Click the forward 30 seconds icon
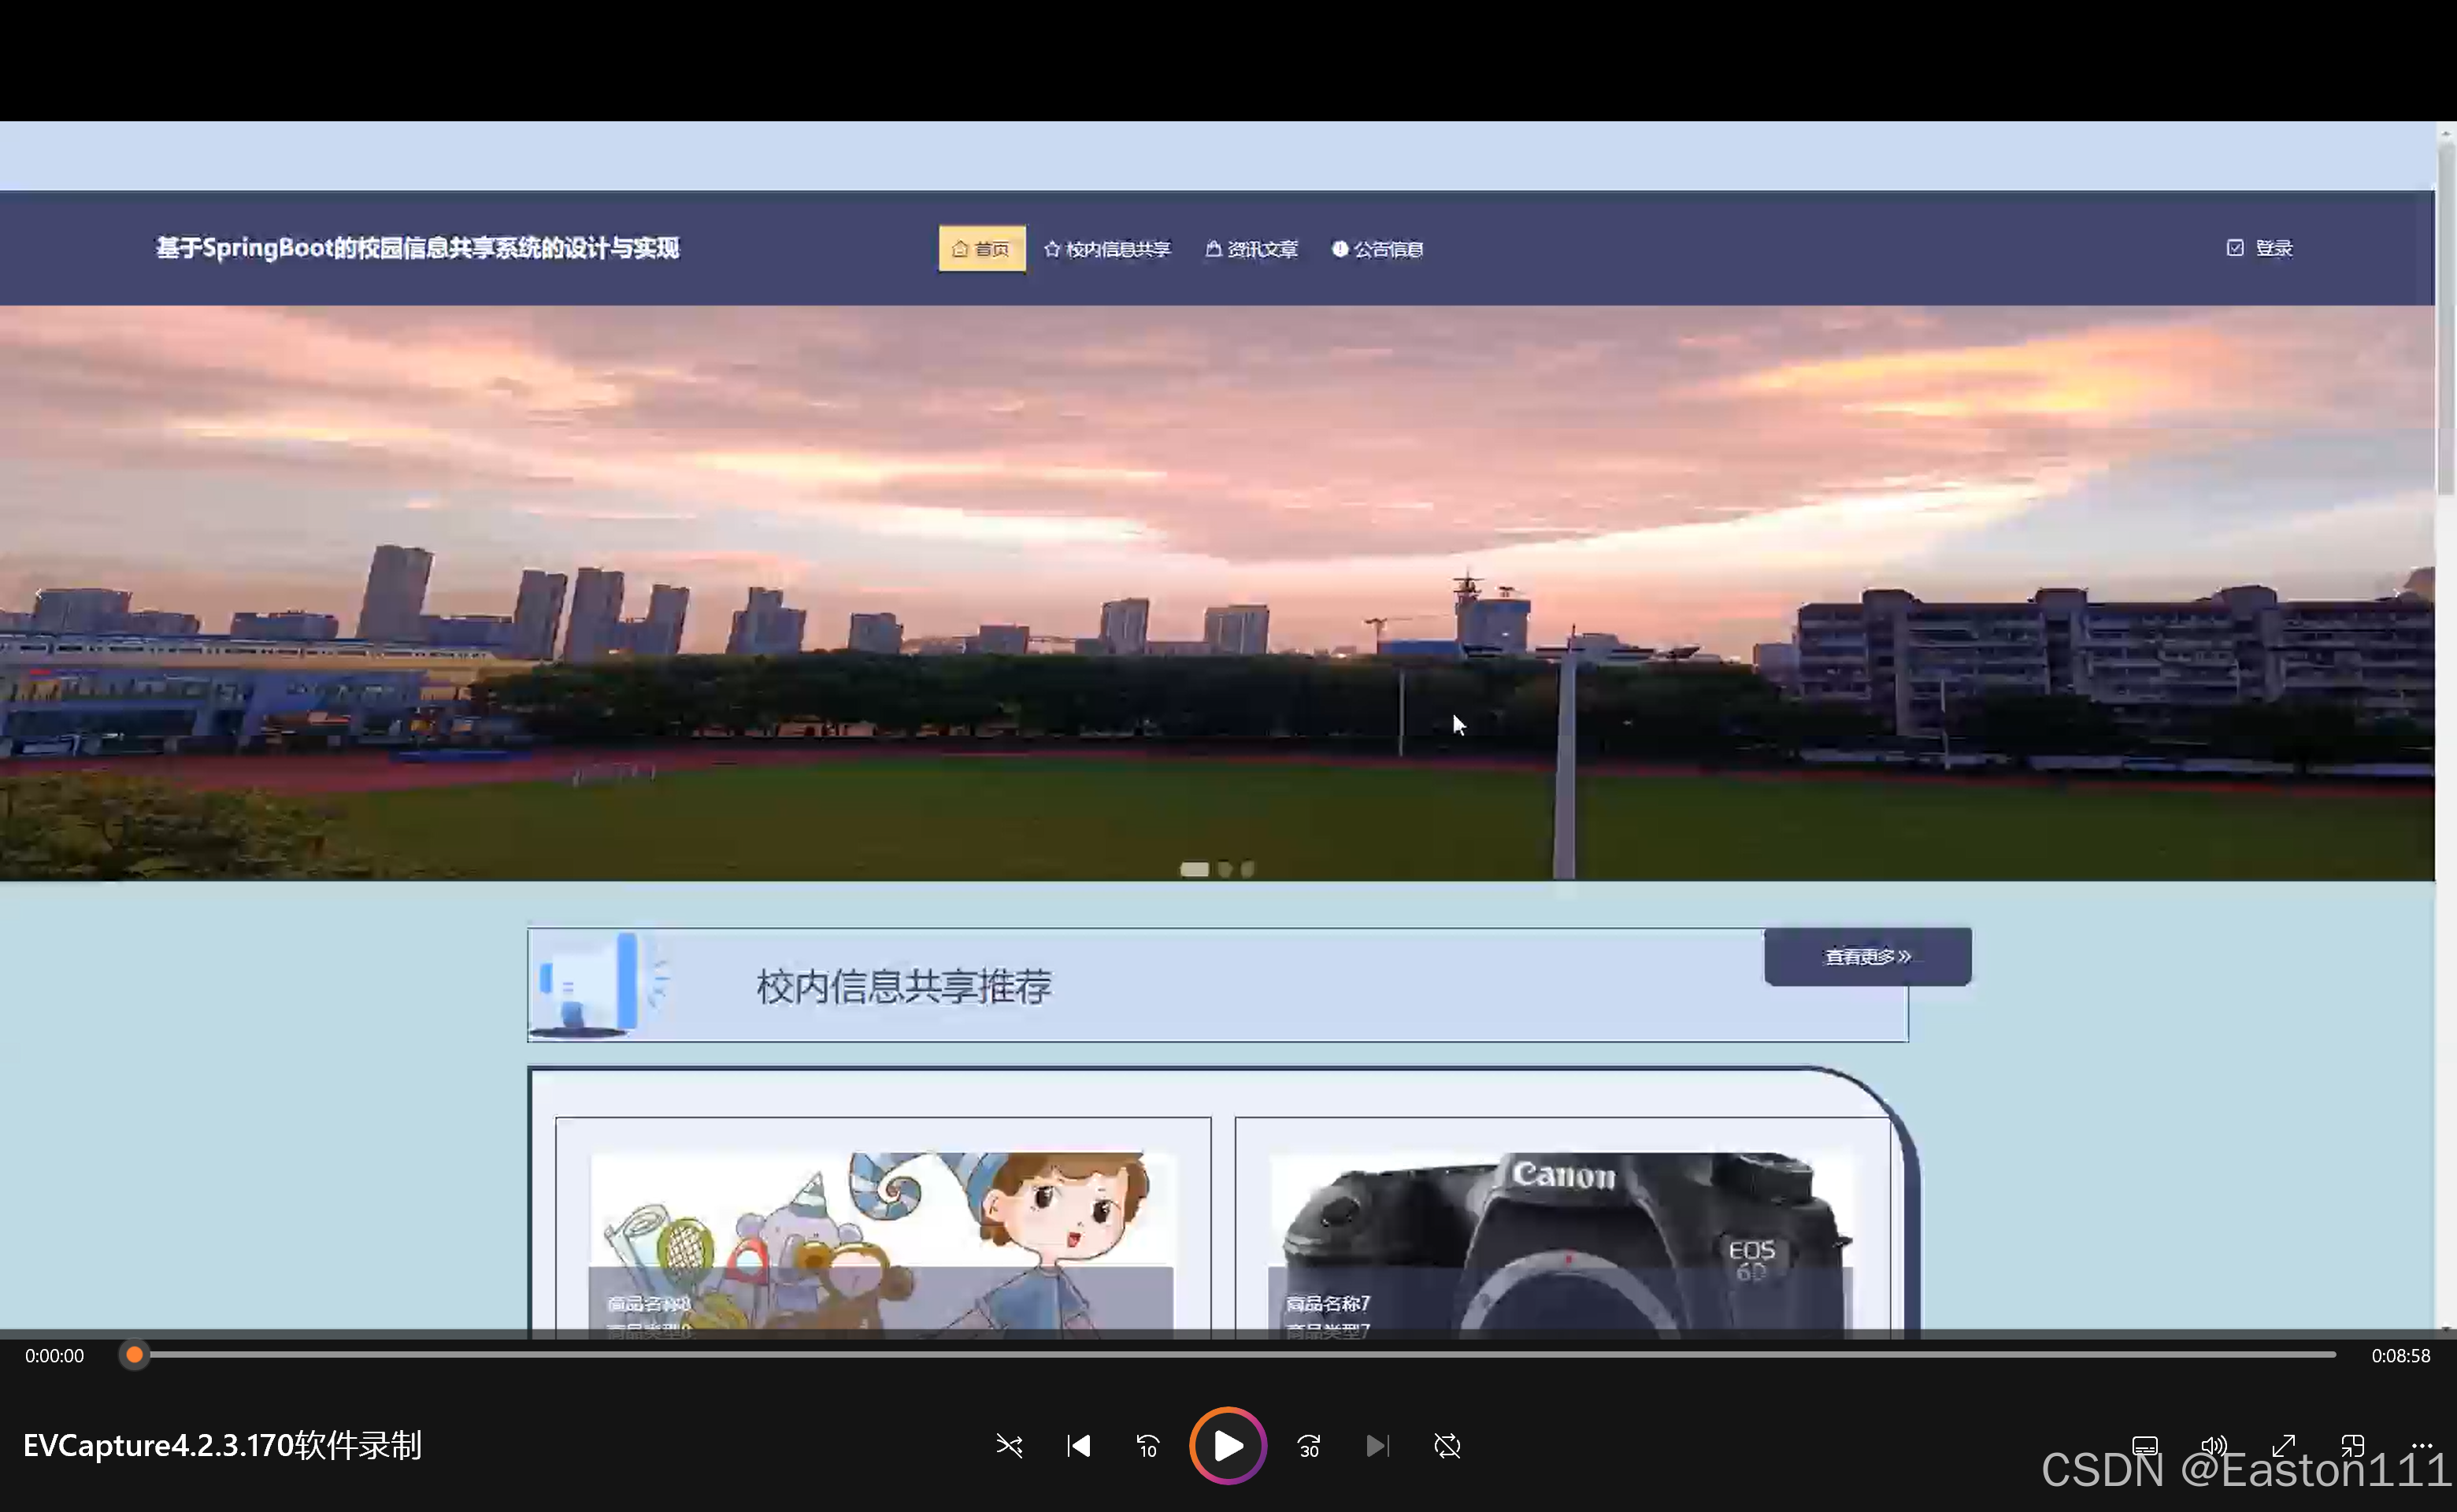 click(1308, 1446)
